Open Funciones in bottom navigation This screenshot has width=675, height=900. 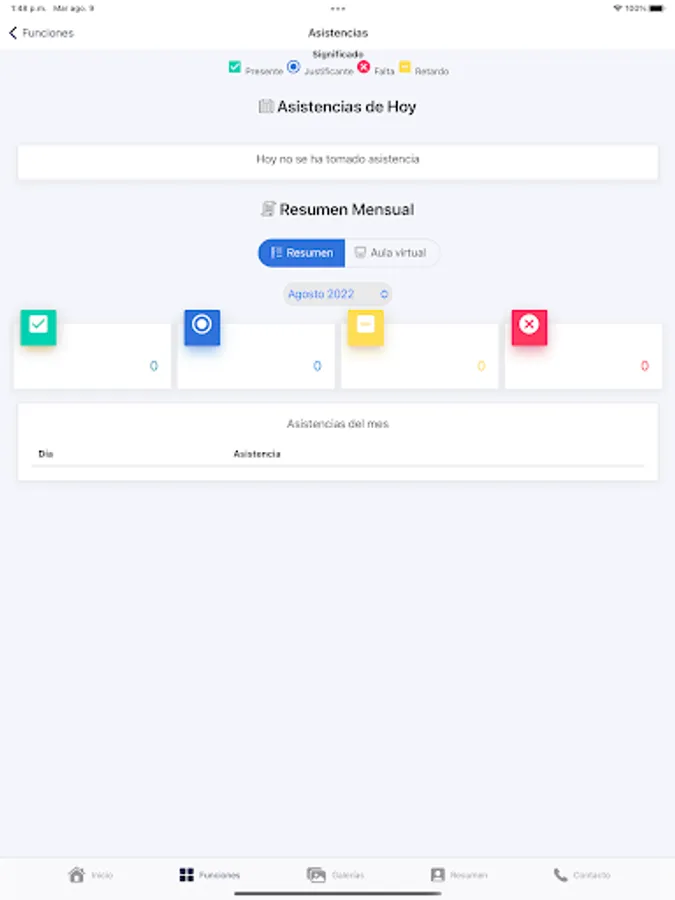click(x=210, y=875)
